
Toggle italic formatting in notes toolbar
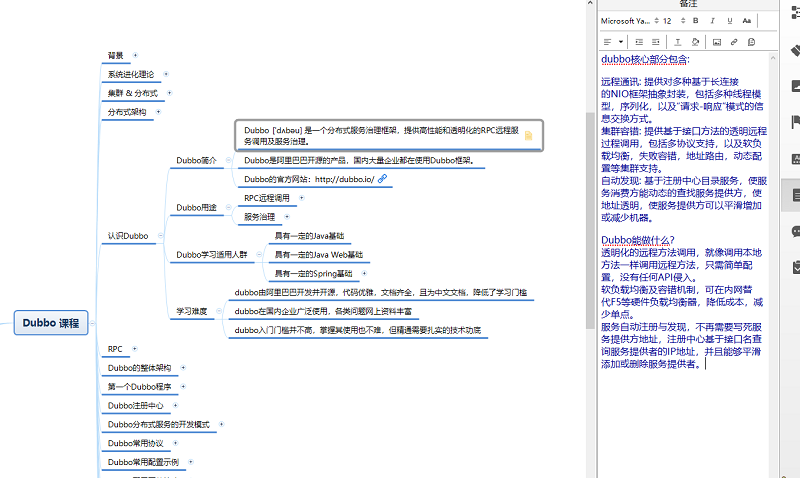pyautogui.click(x=712, y=21)
